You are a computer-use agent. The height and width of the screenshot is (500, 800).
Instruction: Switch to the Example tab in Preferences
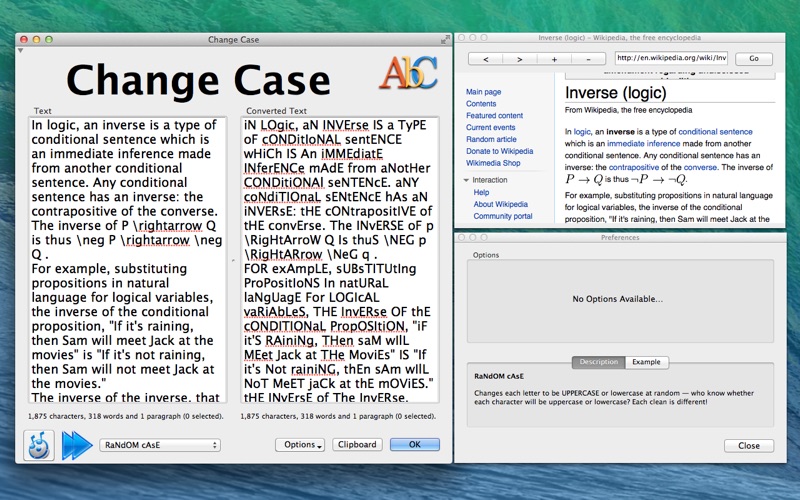tap(646, 362)
